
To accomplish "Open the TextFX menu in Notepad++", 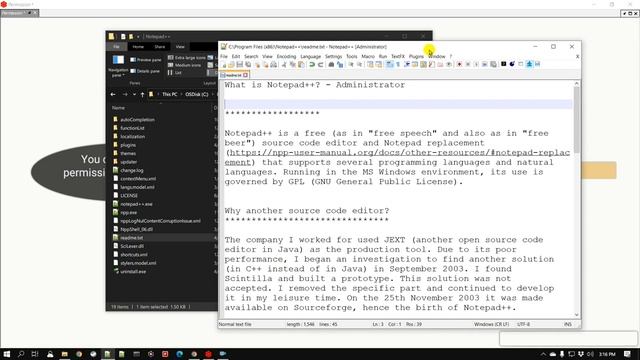I will (398, 56).
